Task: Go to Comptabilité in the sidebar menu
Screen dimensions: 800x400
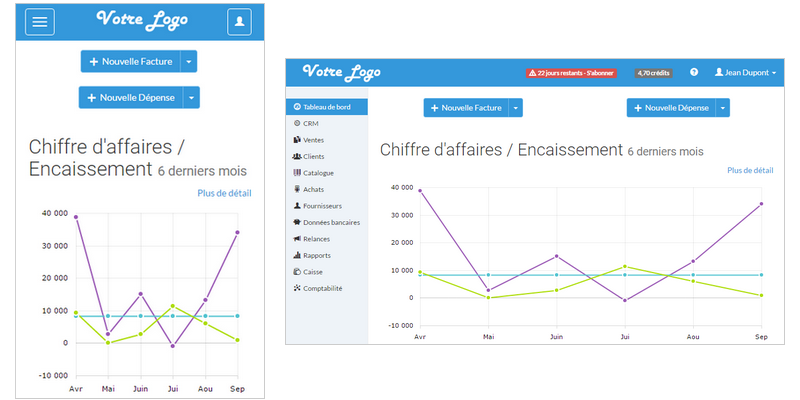Action: [x=322, y=288]
